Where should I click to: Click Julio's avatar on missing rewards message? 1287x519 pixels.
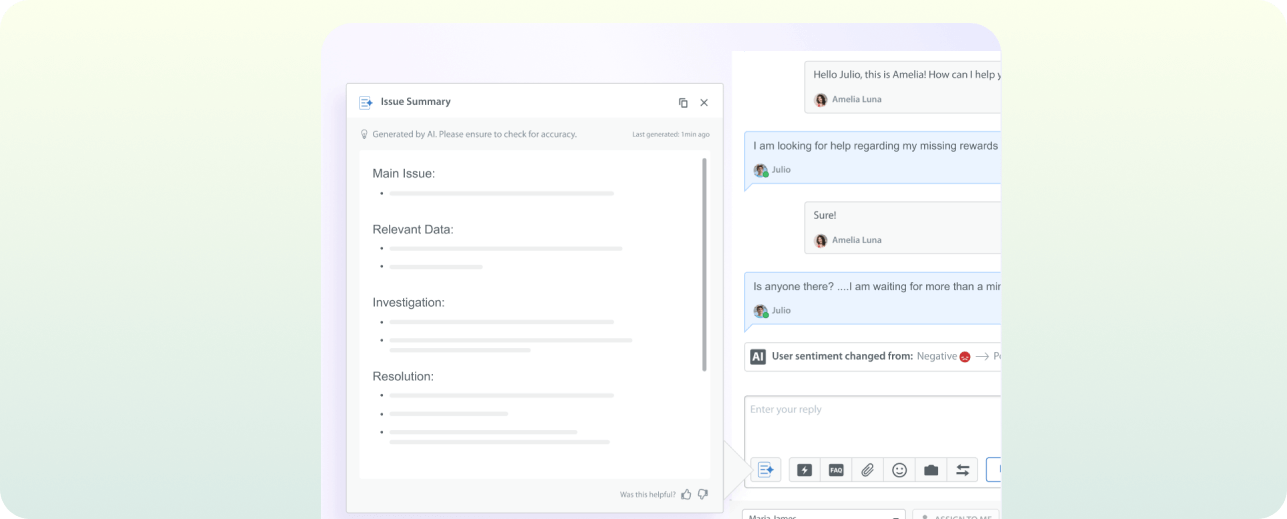click(x=761, y=170)
